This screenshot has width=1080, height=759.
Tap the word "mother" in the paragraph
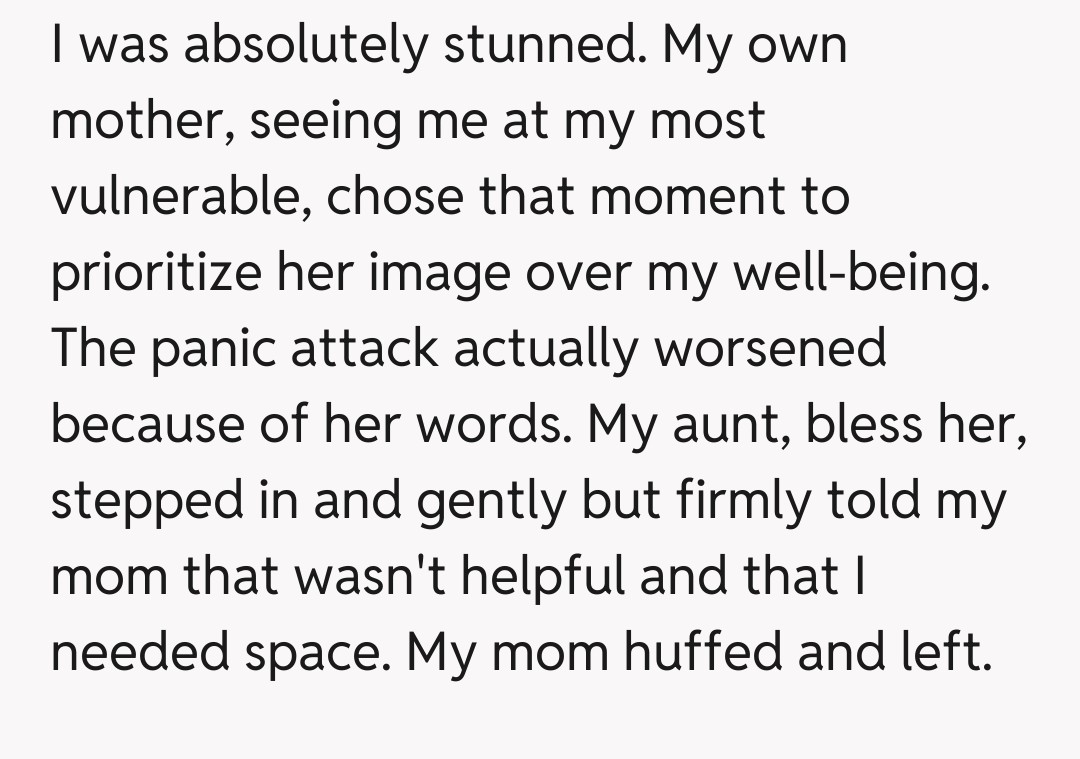[x=140, y=122]
